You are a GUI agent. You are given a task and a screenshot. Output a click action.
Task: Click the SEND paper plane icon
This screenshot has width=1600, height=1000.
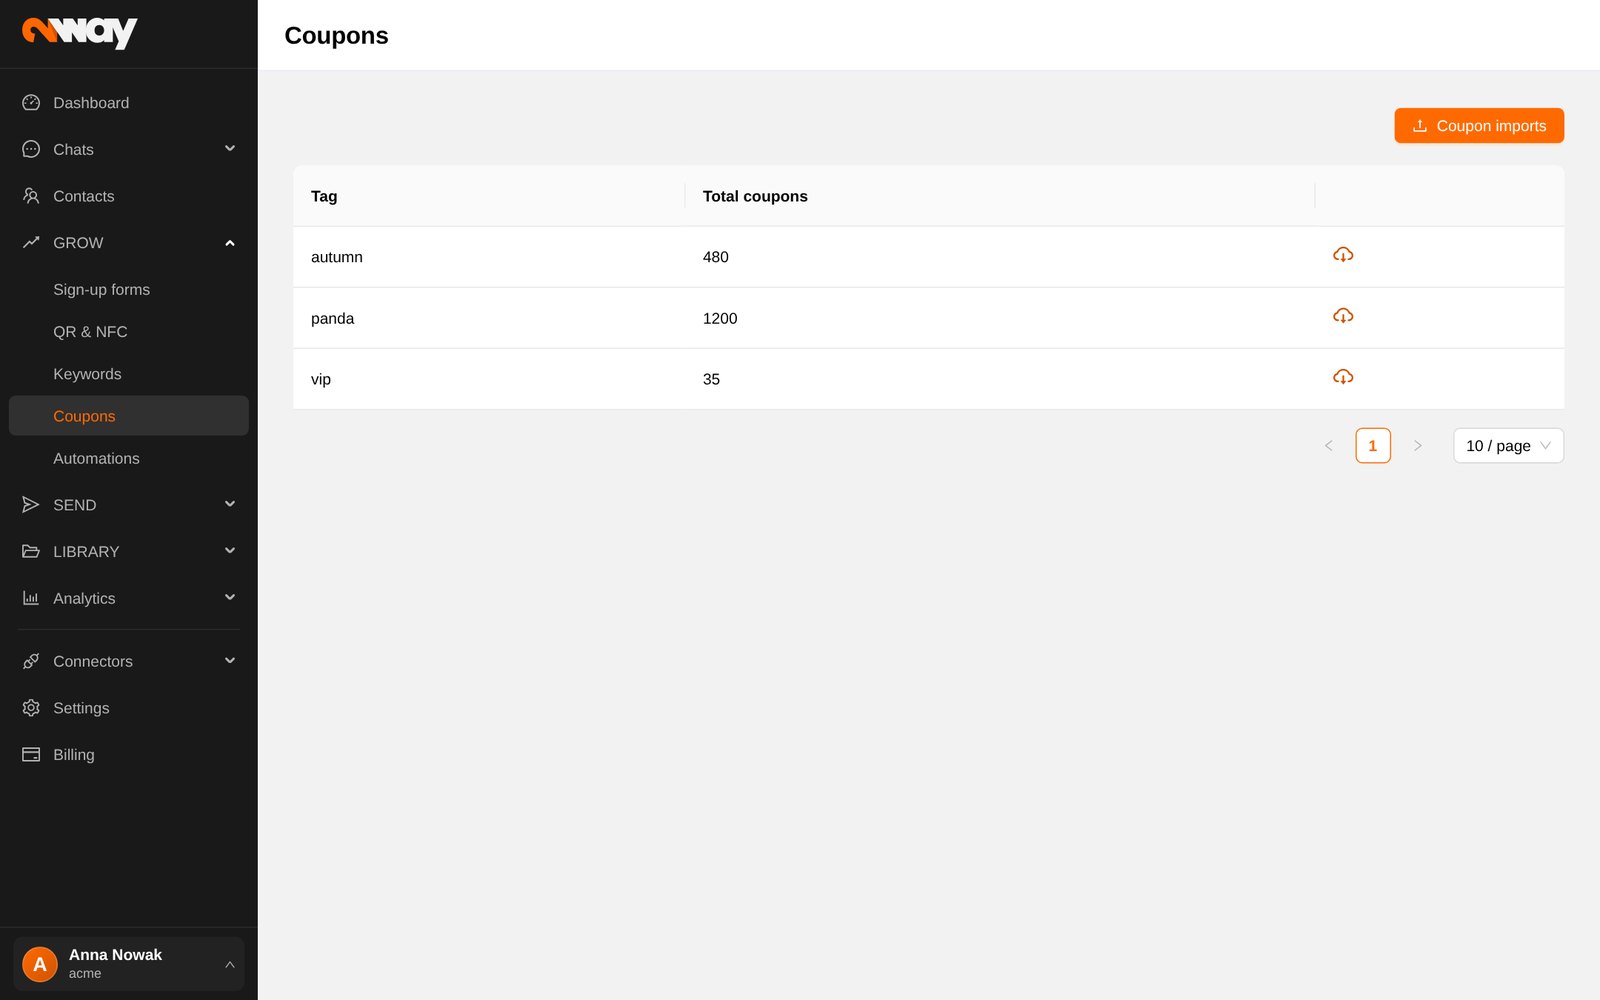[31, 505]
